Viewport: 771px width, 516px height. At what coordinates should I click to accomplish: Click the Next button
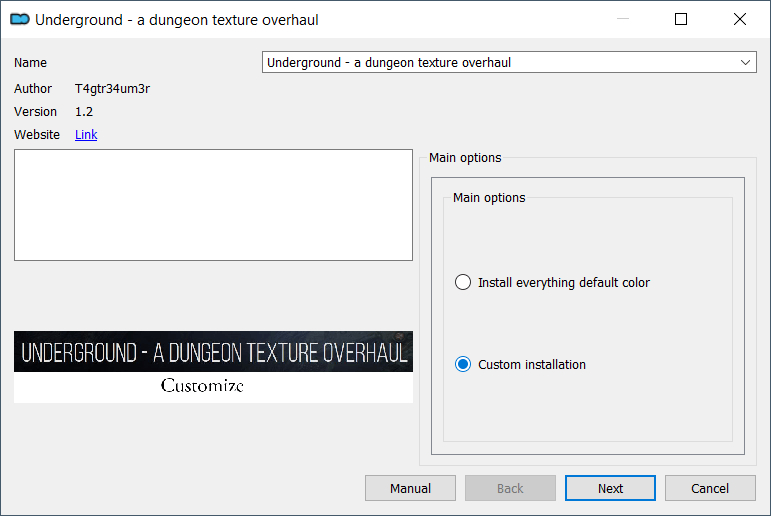coord(610,488)
